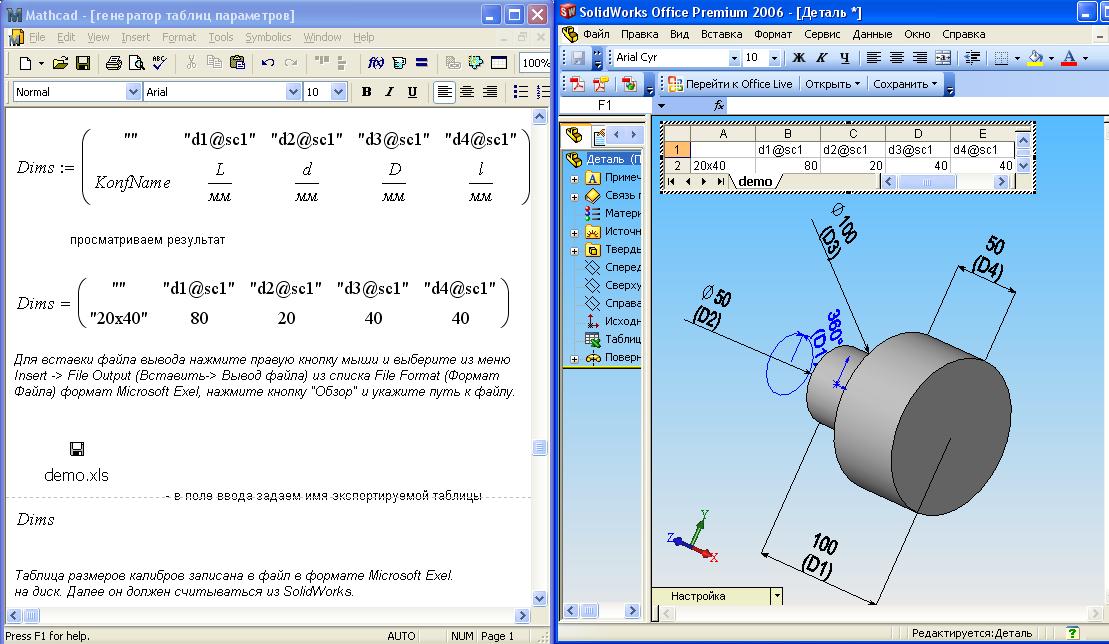
Task: Toggle Bold (B) in Mathcad format bar
Action: (x=366, y=92)
